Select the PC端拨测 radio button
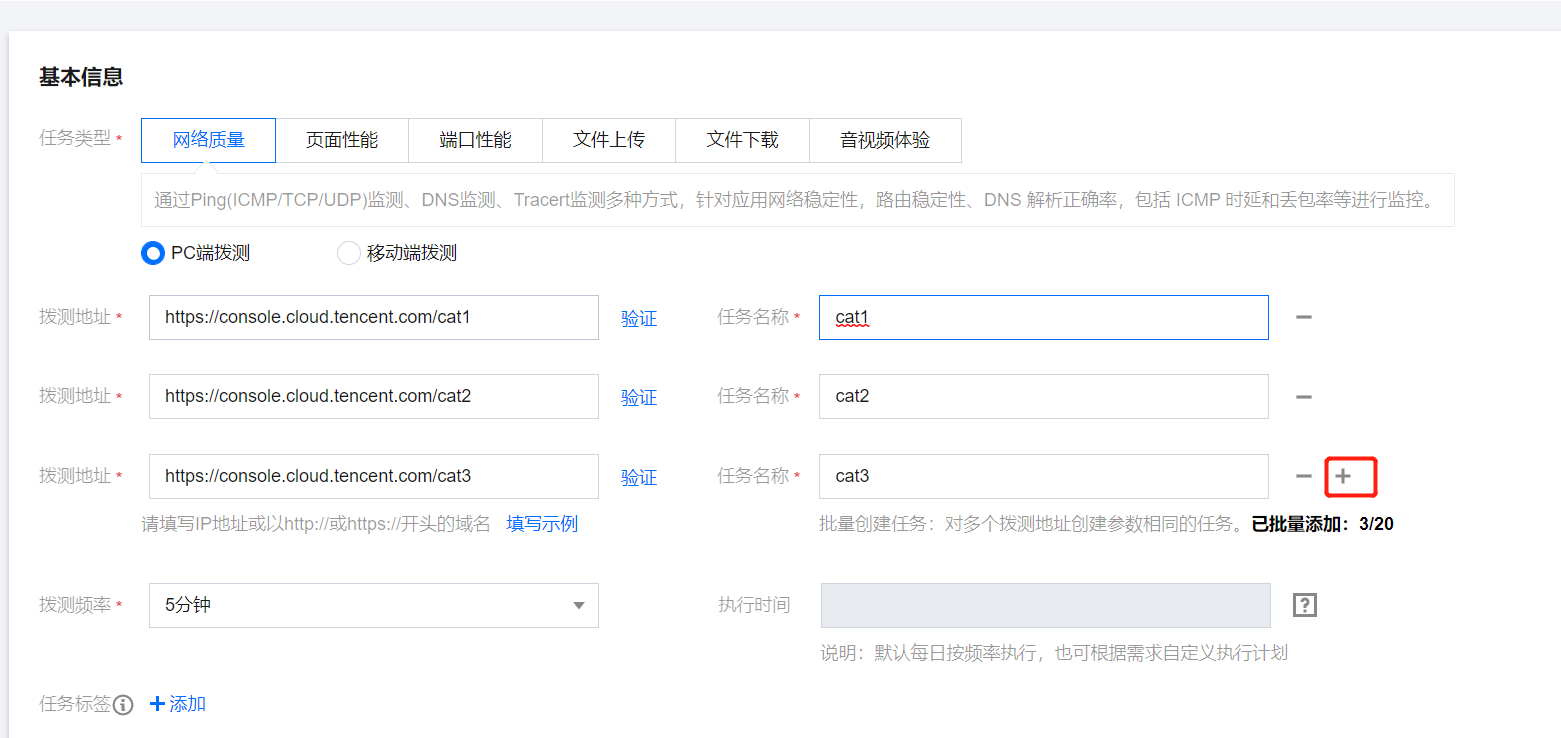The height and width of the screenshot is (738, 1561). (x=152, y=253)
